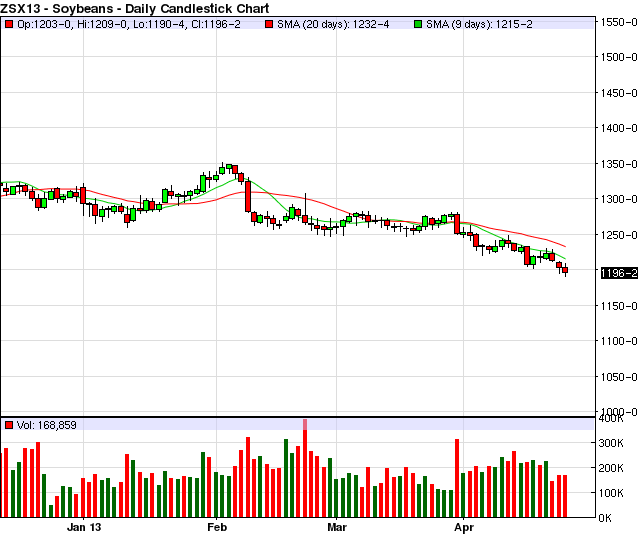Click the 1450-0 price axis label
Image resolution: width=640 pixels, height=536 pixels.
click(619, 93)
